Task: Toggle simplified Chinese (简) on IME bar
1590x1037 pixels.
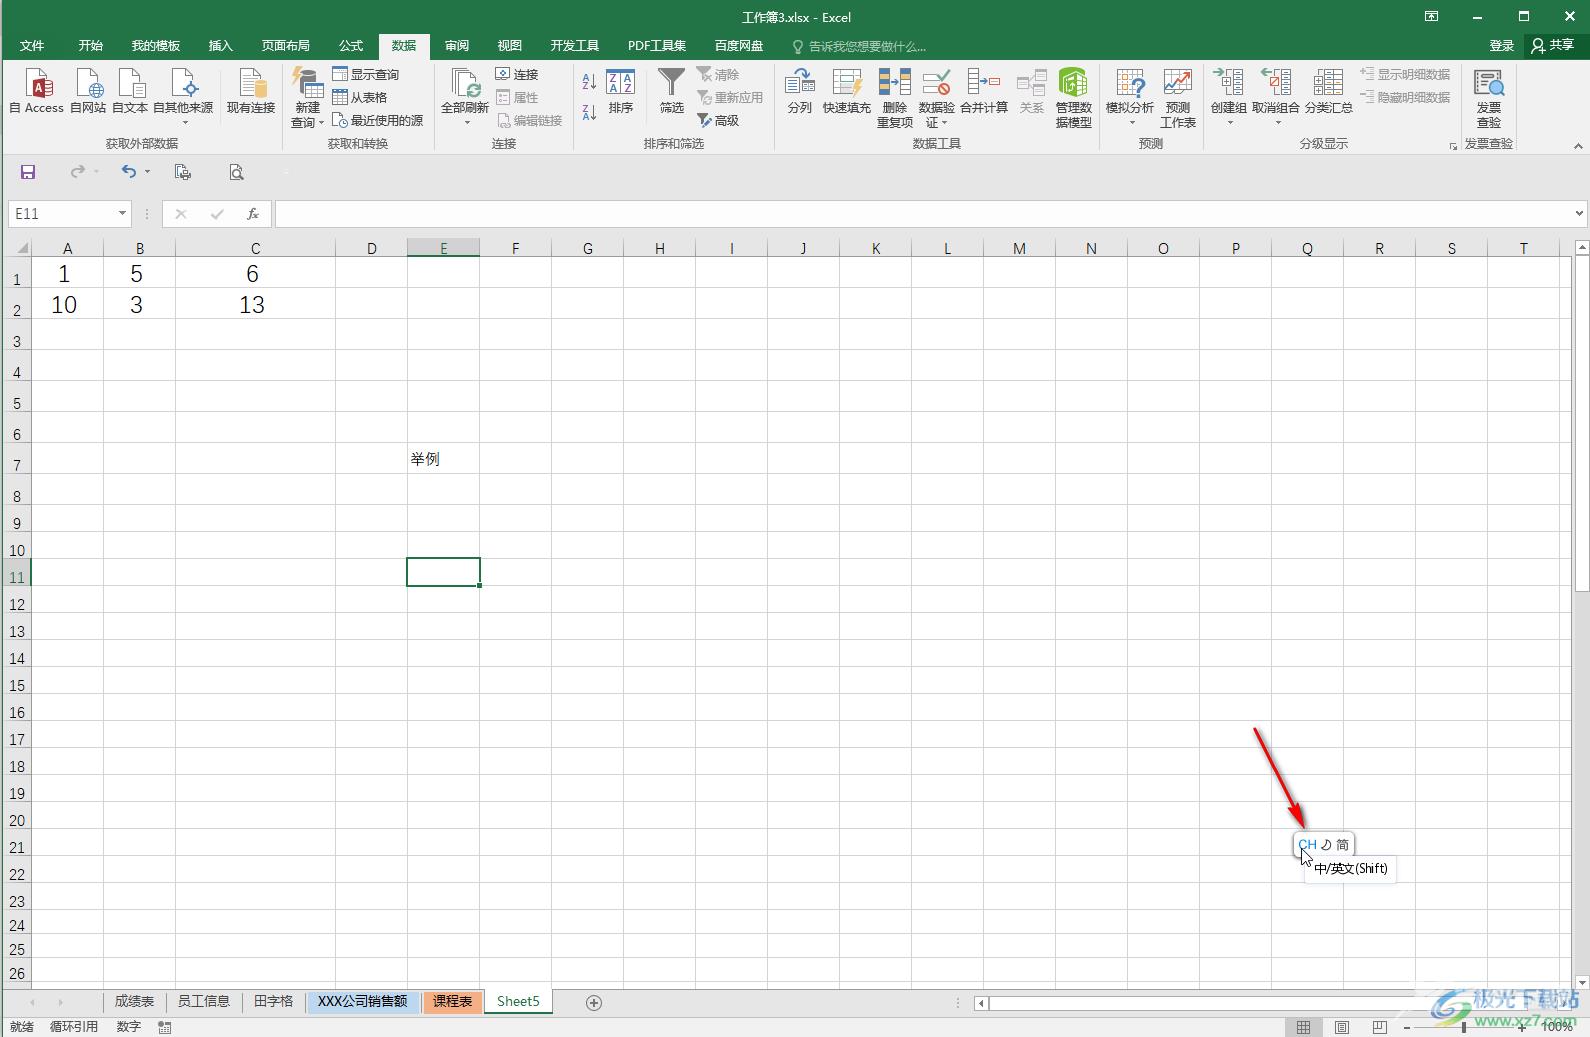Action: (x=1342, y=845)
